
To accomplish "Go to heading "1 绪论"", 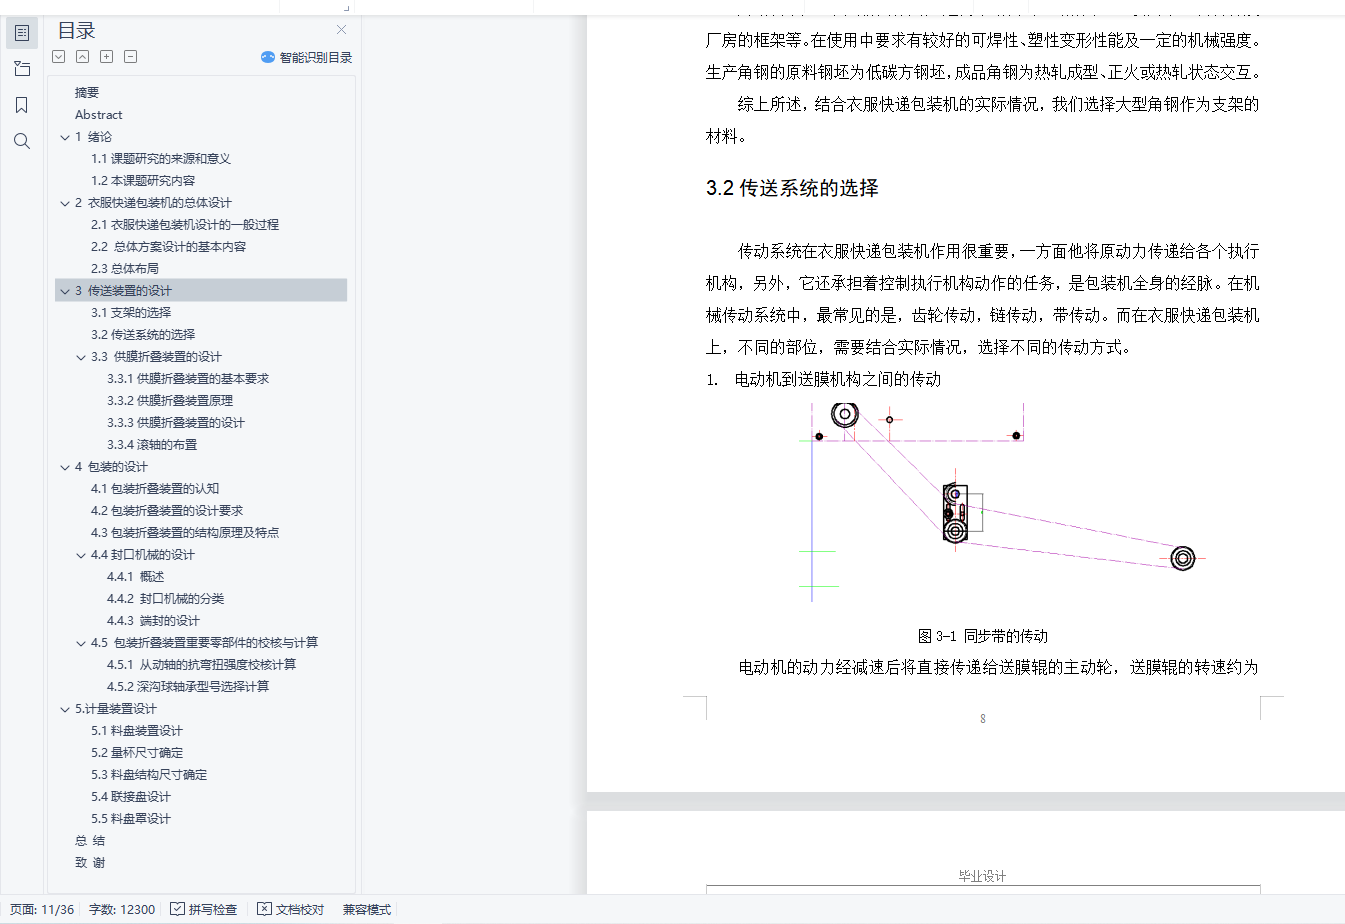I will click(x=93, y=137).
